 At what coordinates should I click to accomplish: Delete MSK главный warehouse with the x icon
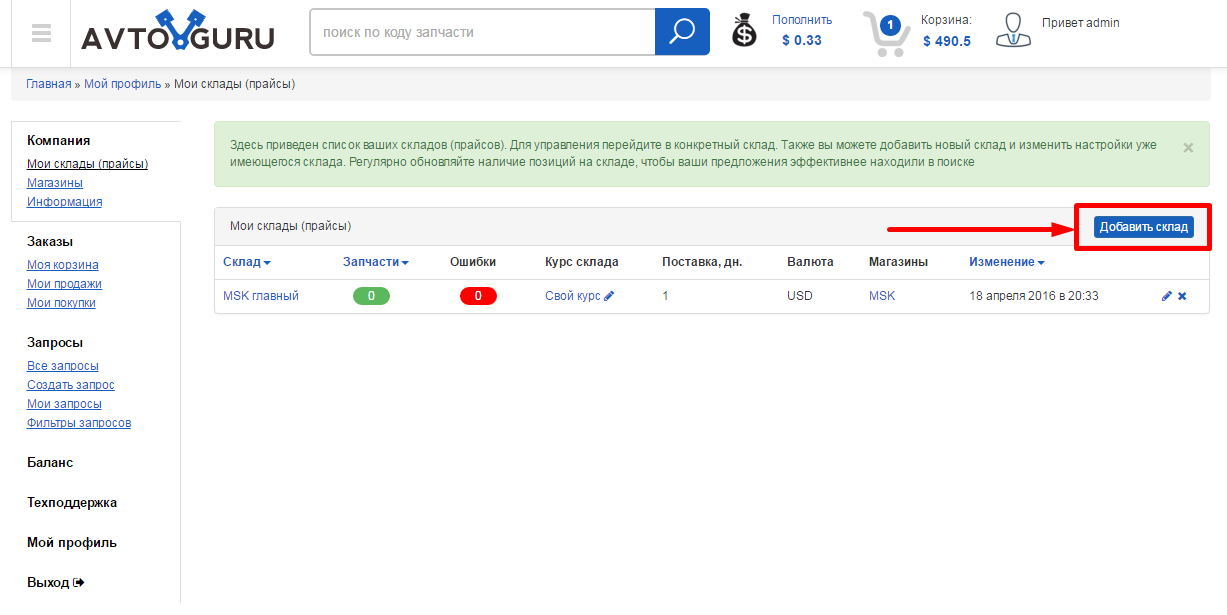(x=1182, y=296)
